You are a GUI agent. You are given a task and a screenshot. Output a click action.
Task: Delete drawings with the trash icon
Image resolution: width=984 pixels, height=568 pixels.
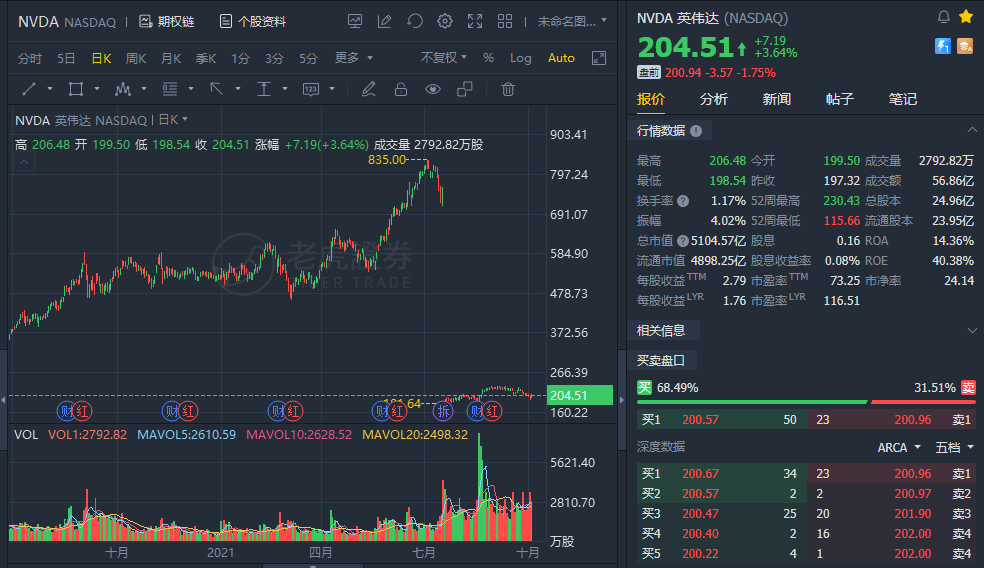coord(508,89)
